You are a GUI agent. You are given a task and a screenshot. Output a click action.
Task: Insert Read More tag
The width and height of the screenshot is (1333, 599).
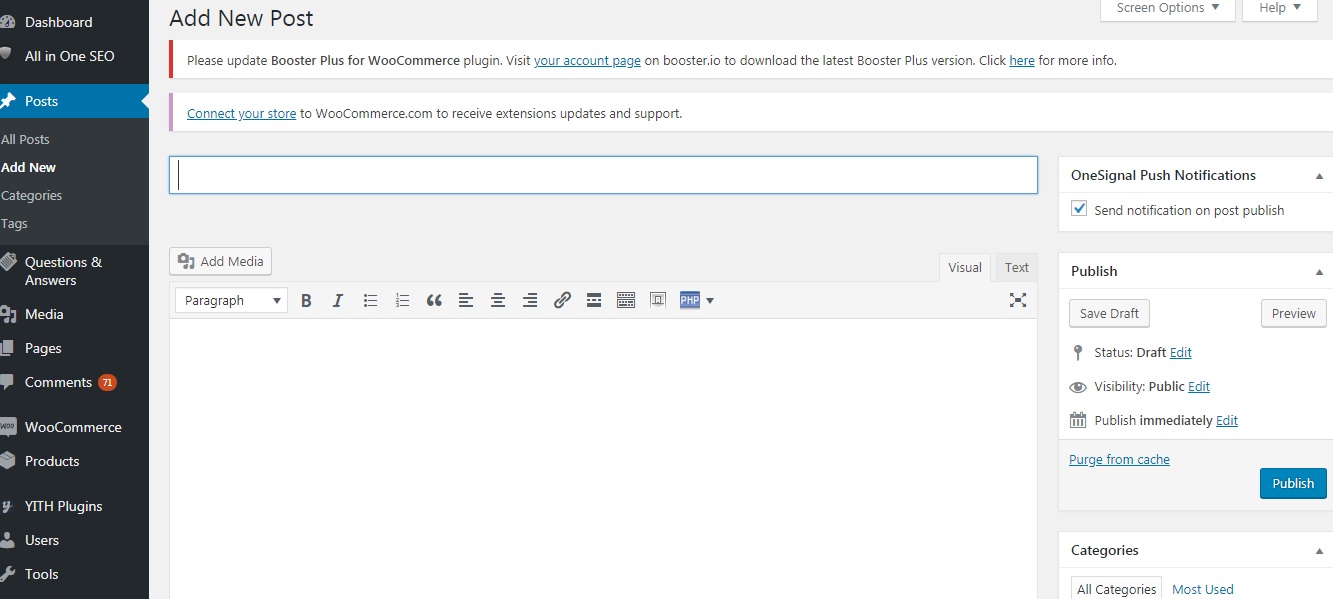point(594,300)
